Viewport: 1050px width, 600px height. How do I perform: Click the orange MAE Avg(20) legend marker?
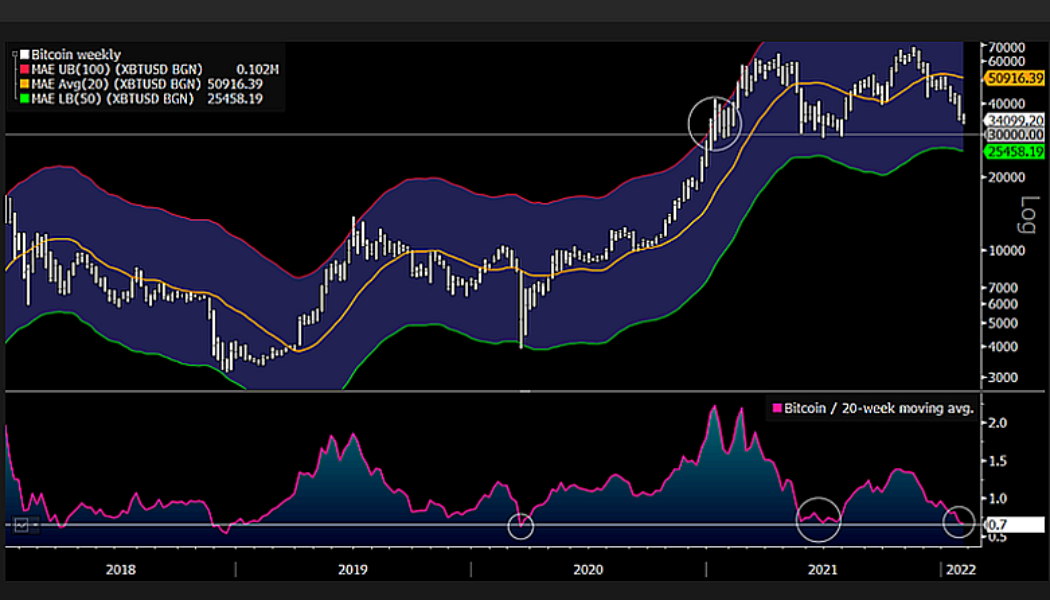[24, 83]
